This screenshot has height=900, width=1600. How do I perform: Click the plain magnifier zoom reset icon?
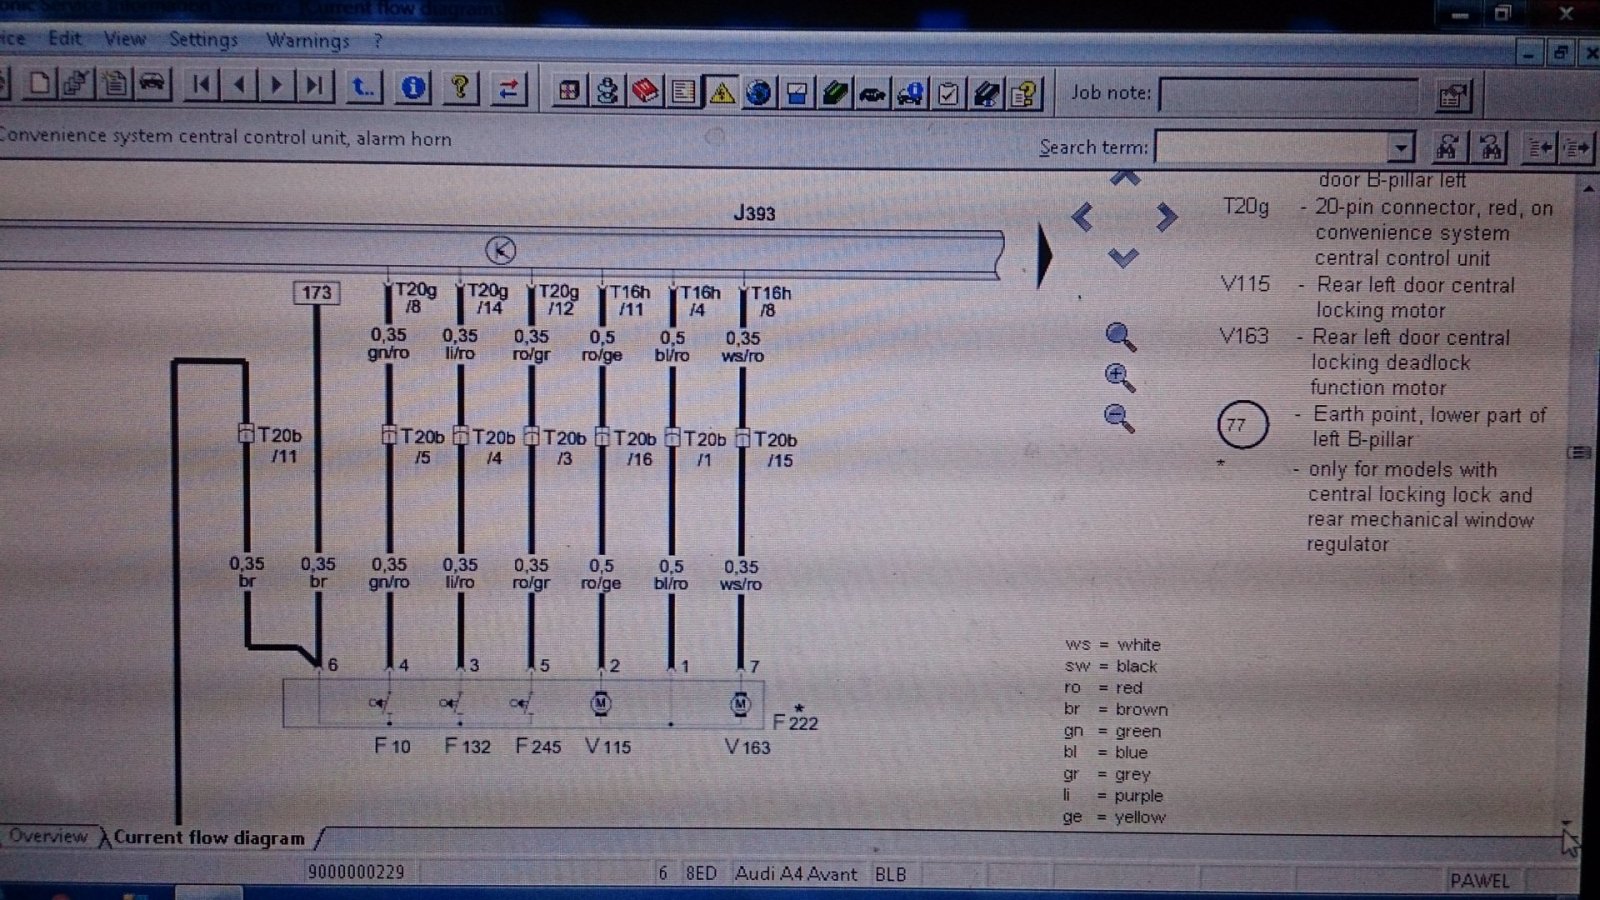(x=1120, y=337)
